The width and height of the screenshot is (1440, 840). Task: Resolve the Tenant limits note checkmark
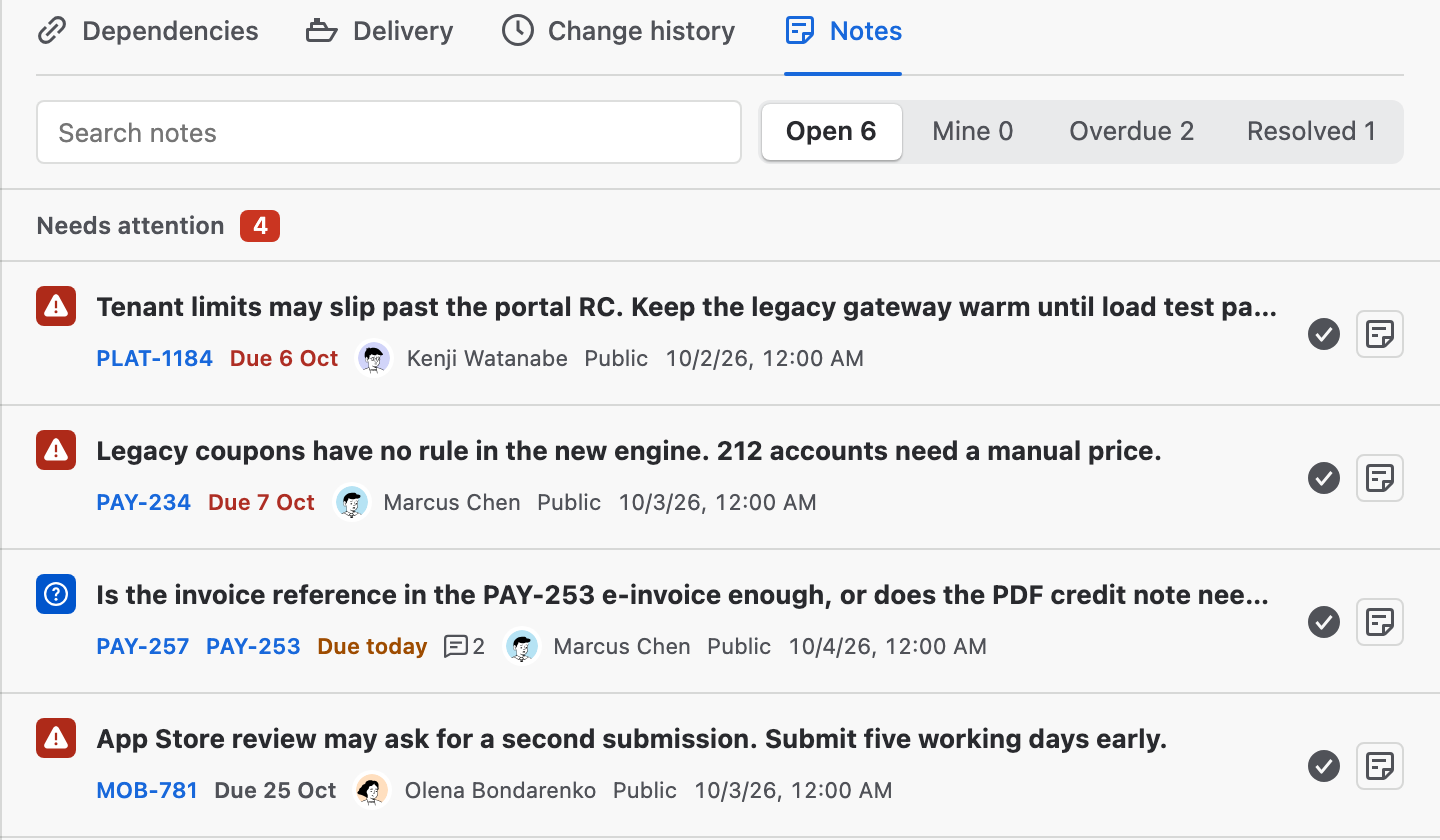(x=1324, y=334)
